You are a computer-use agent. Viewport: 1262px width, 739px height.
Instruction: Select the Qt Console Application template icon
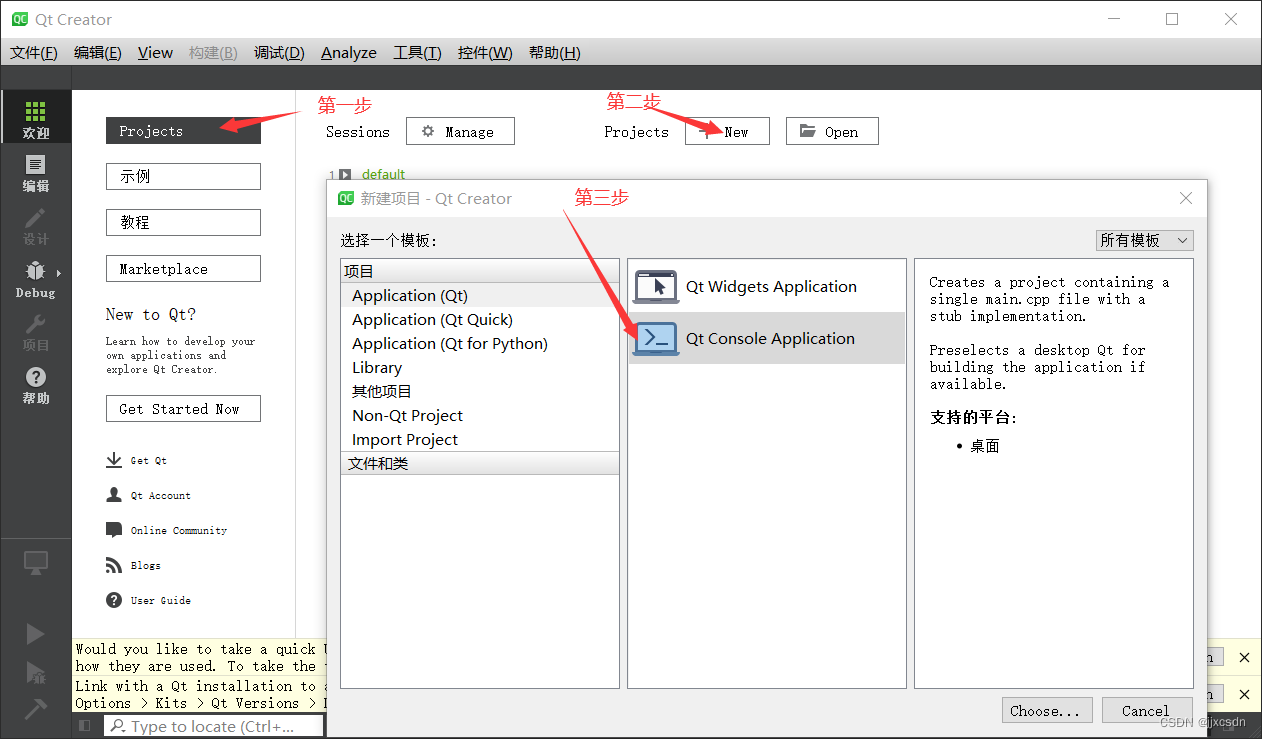[x=656, y=339]
